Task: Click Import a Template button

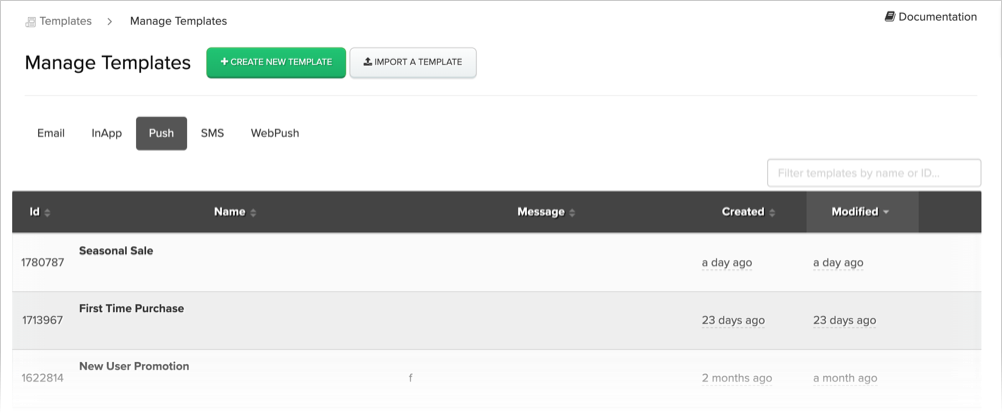Action: (413, 62)
